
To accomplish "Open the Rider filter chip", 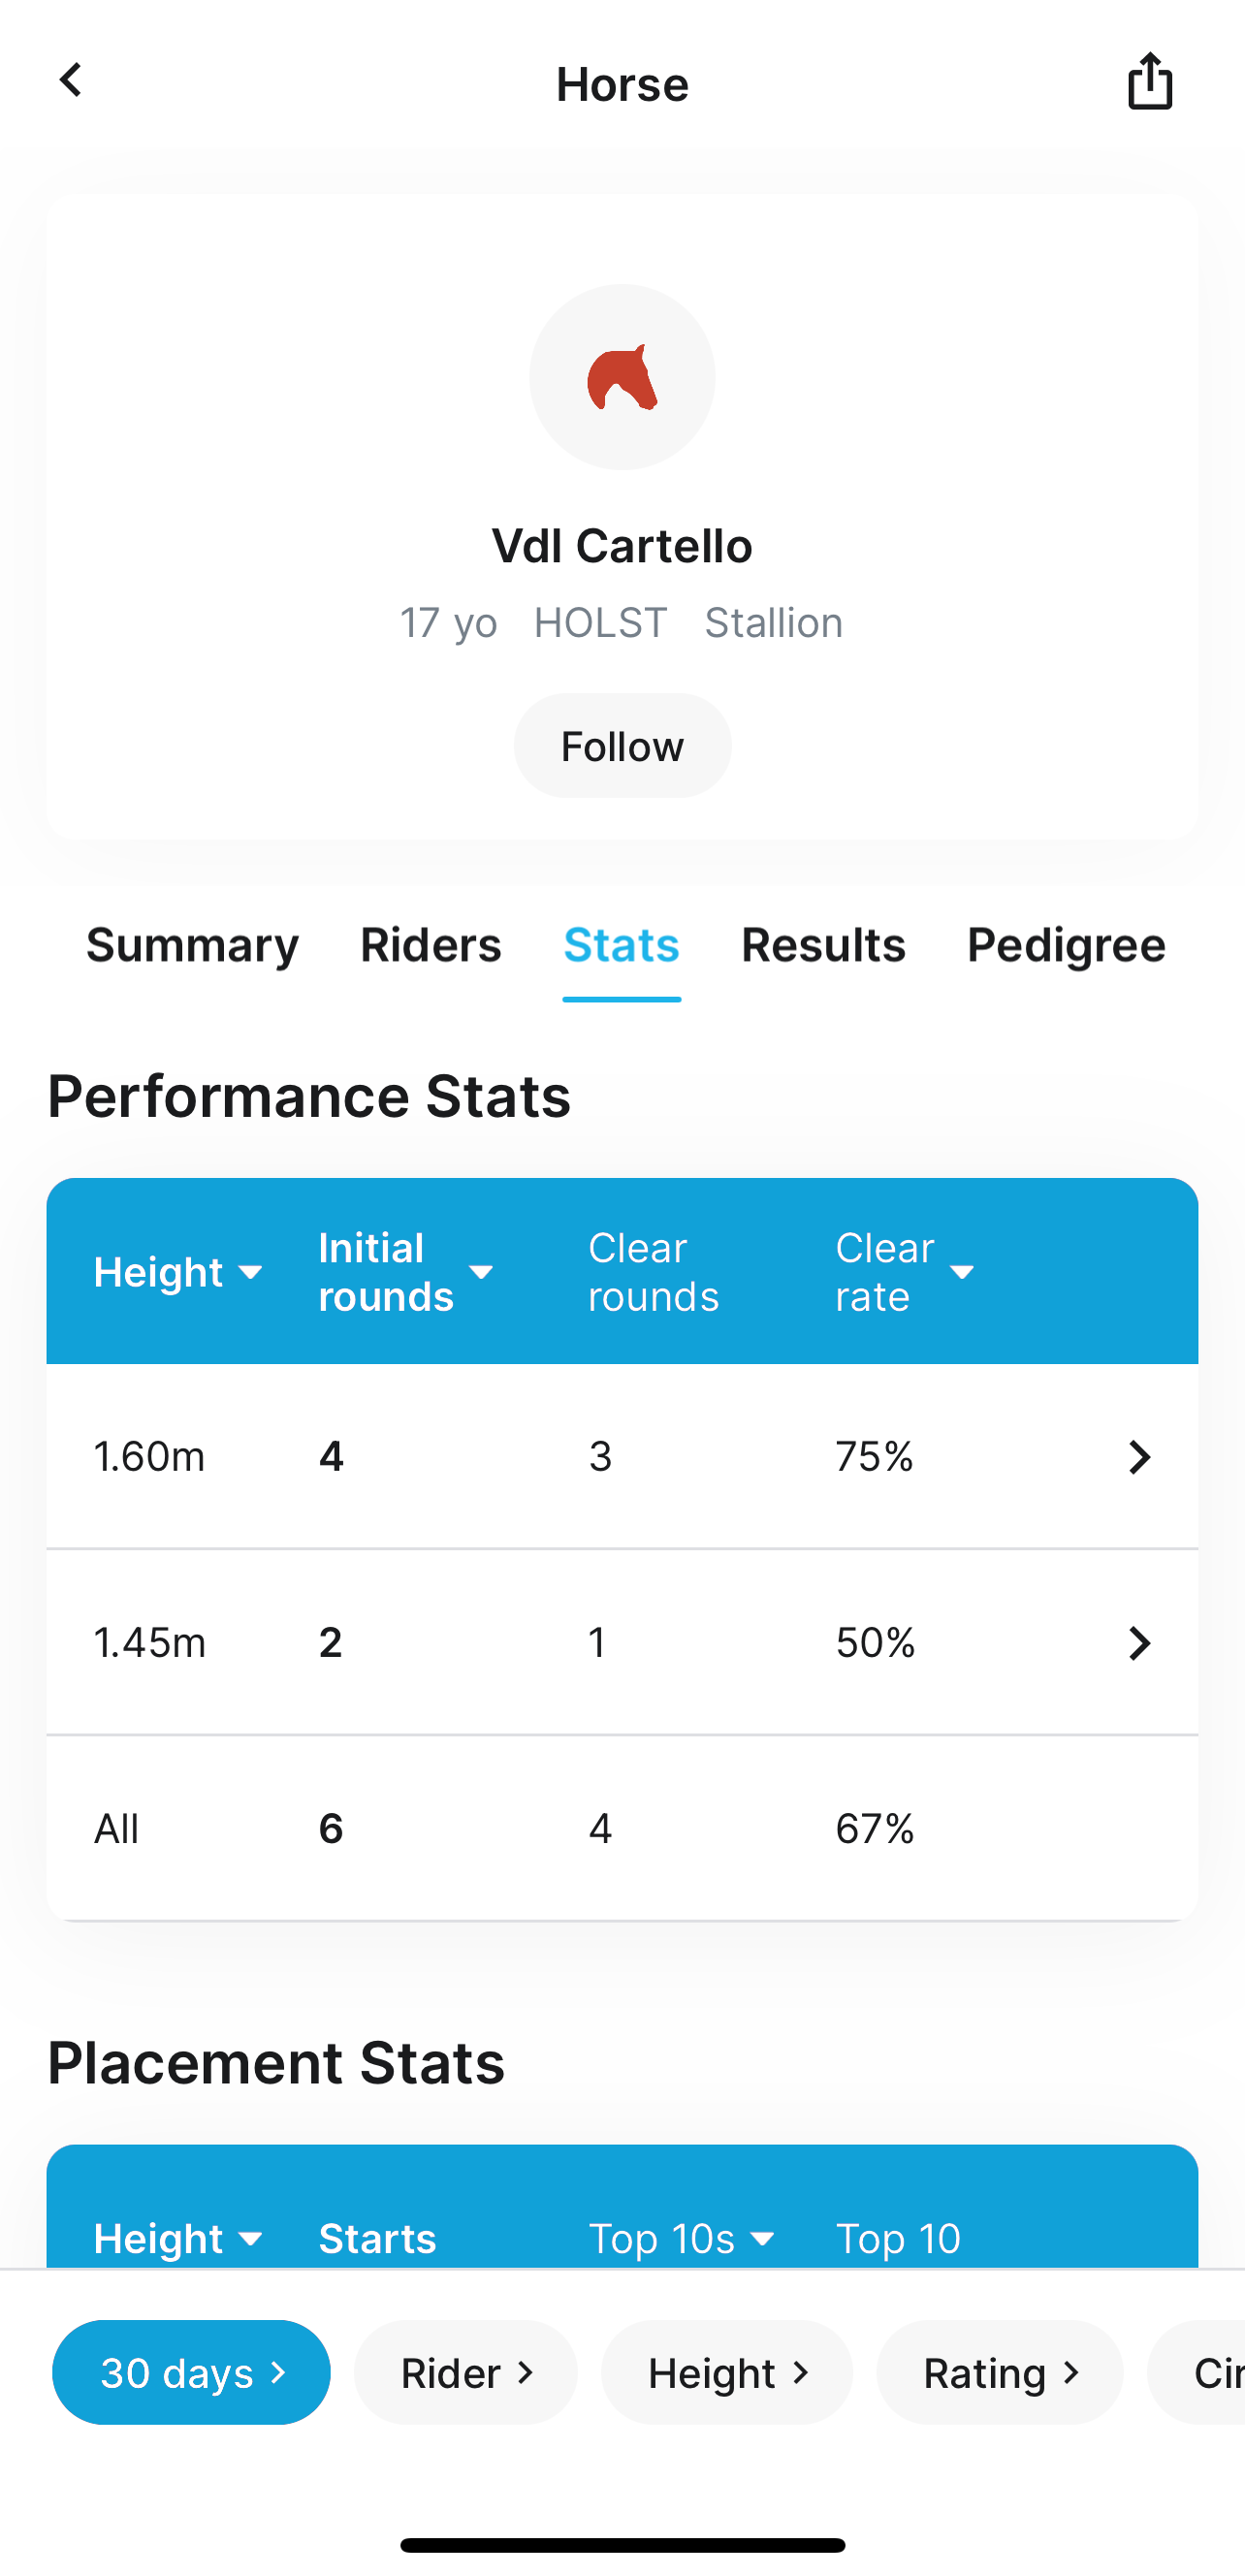I will (466, 2372).
